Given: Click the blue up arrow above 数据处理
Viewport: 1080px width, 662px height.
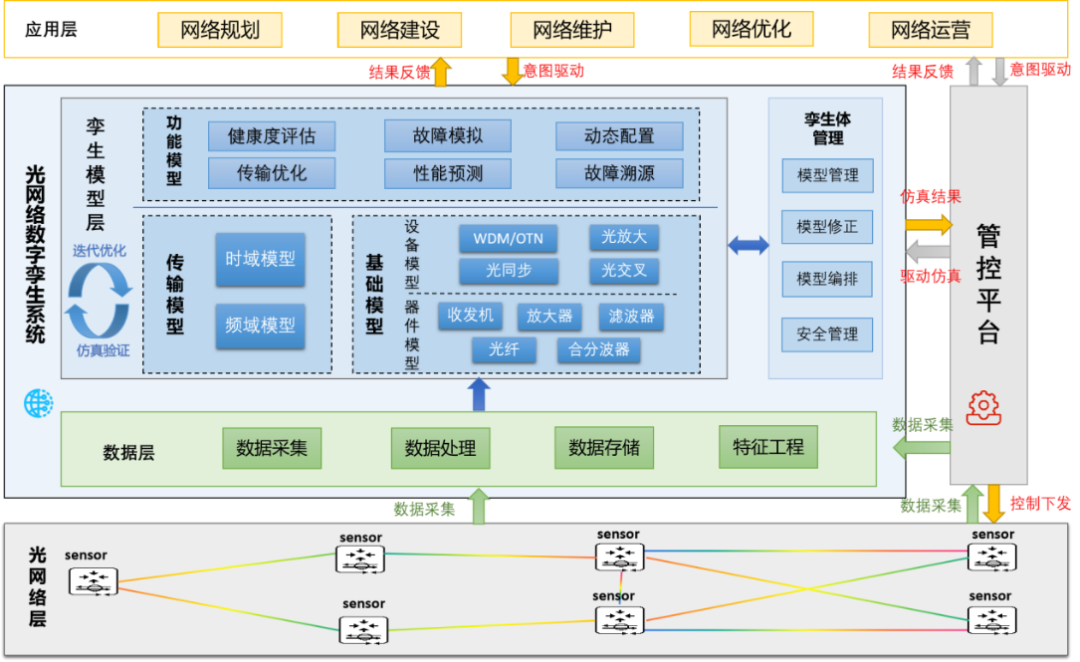Looking at the screenshot, I should [x=479, y=394].
